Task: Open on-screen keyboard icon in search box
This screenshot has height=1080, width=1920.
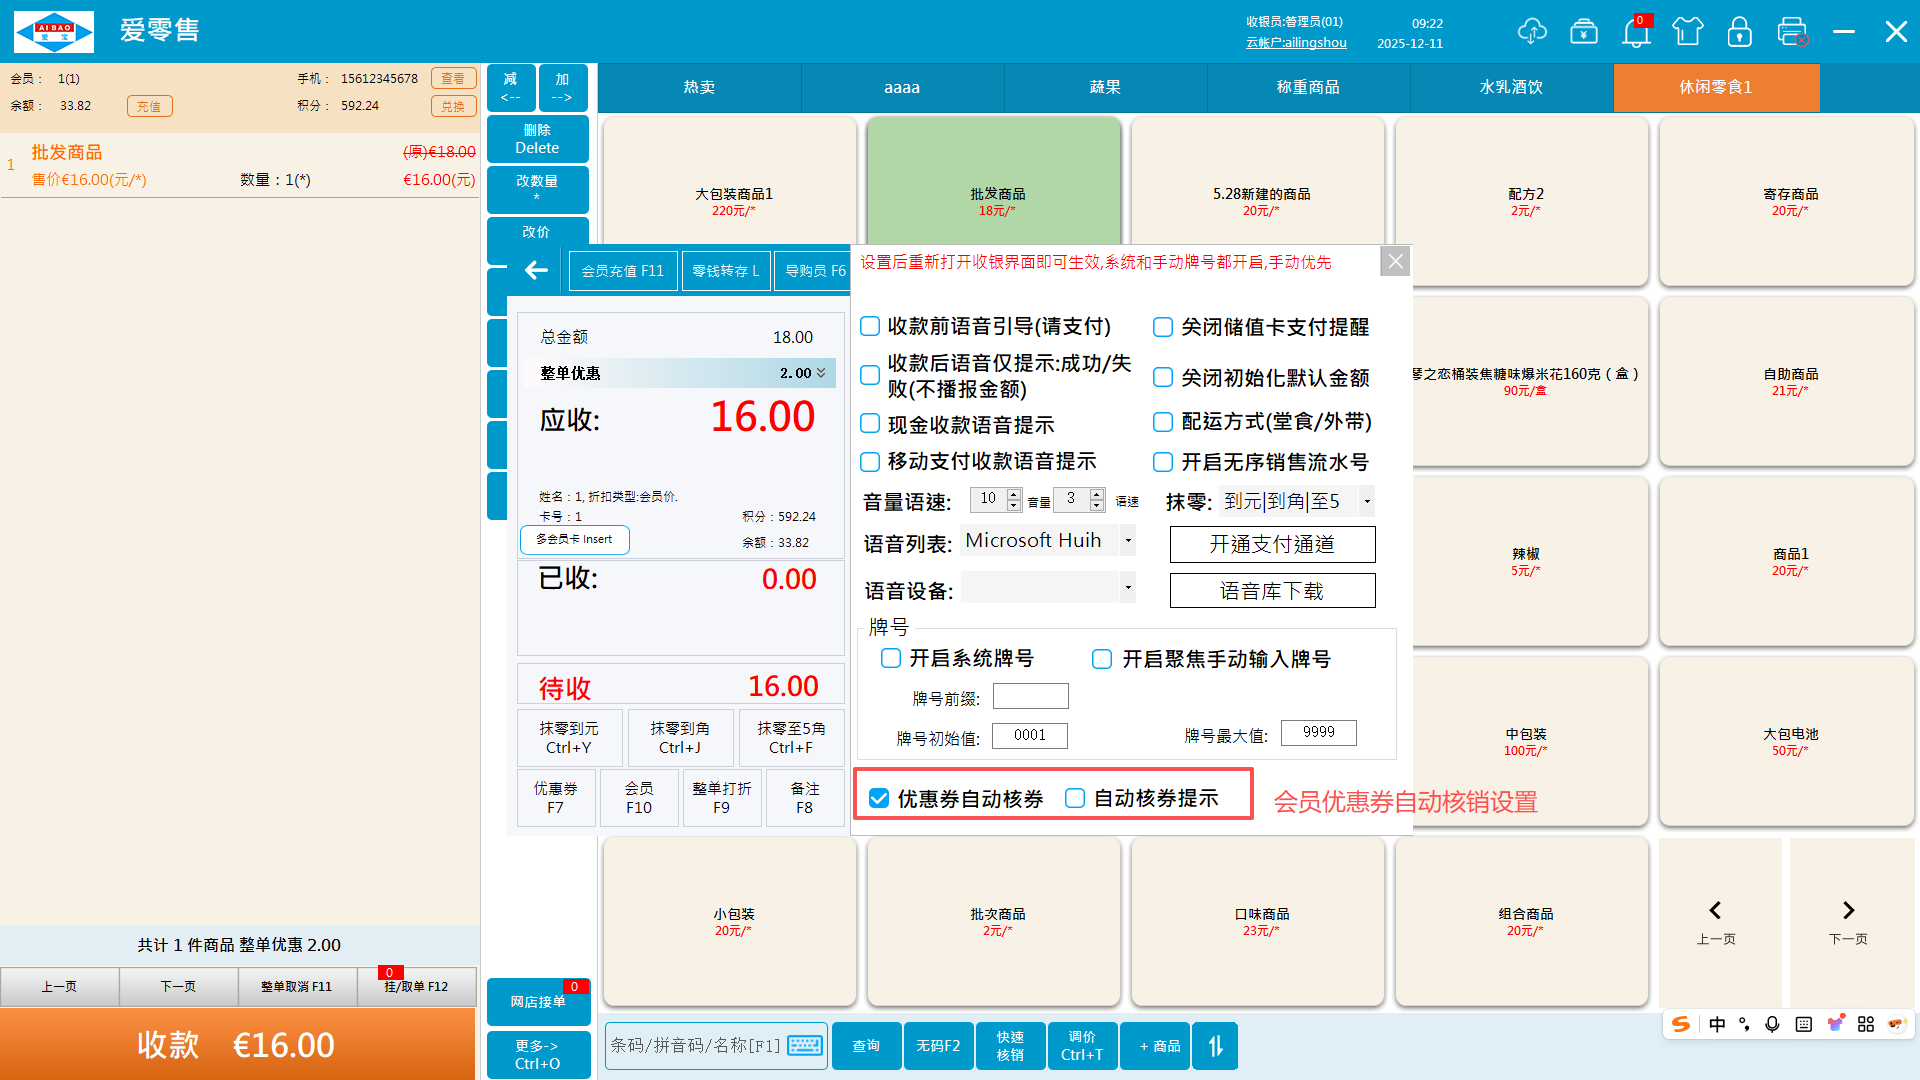Action: (x=805, y=1046)
